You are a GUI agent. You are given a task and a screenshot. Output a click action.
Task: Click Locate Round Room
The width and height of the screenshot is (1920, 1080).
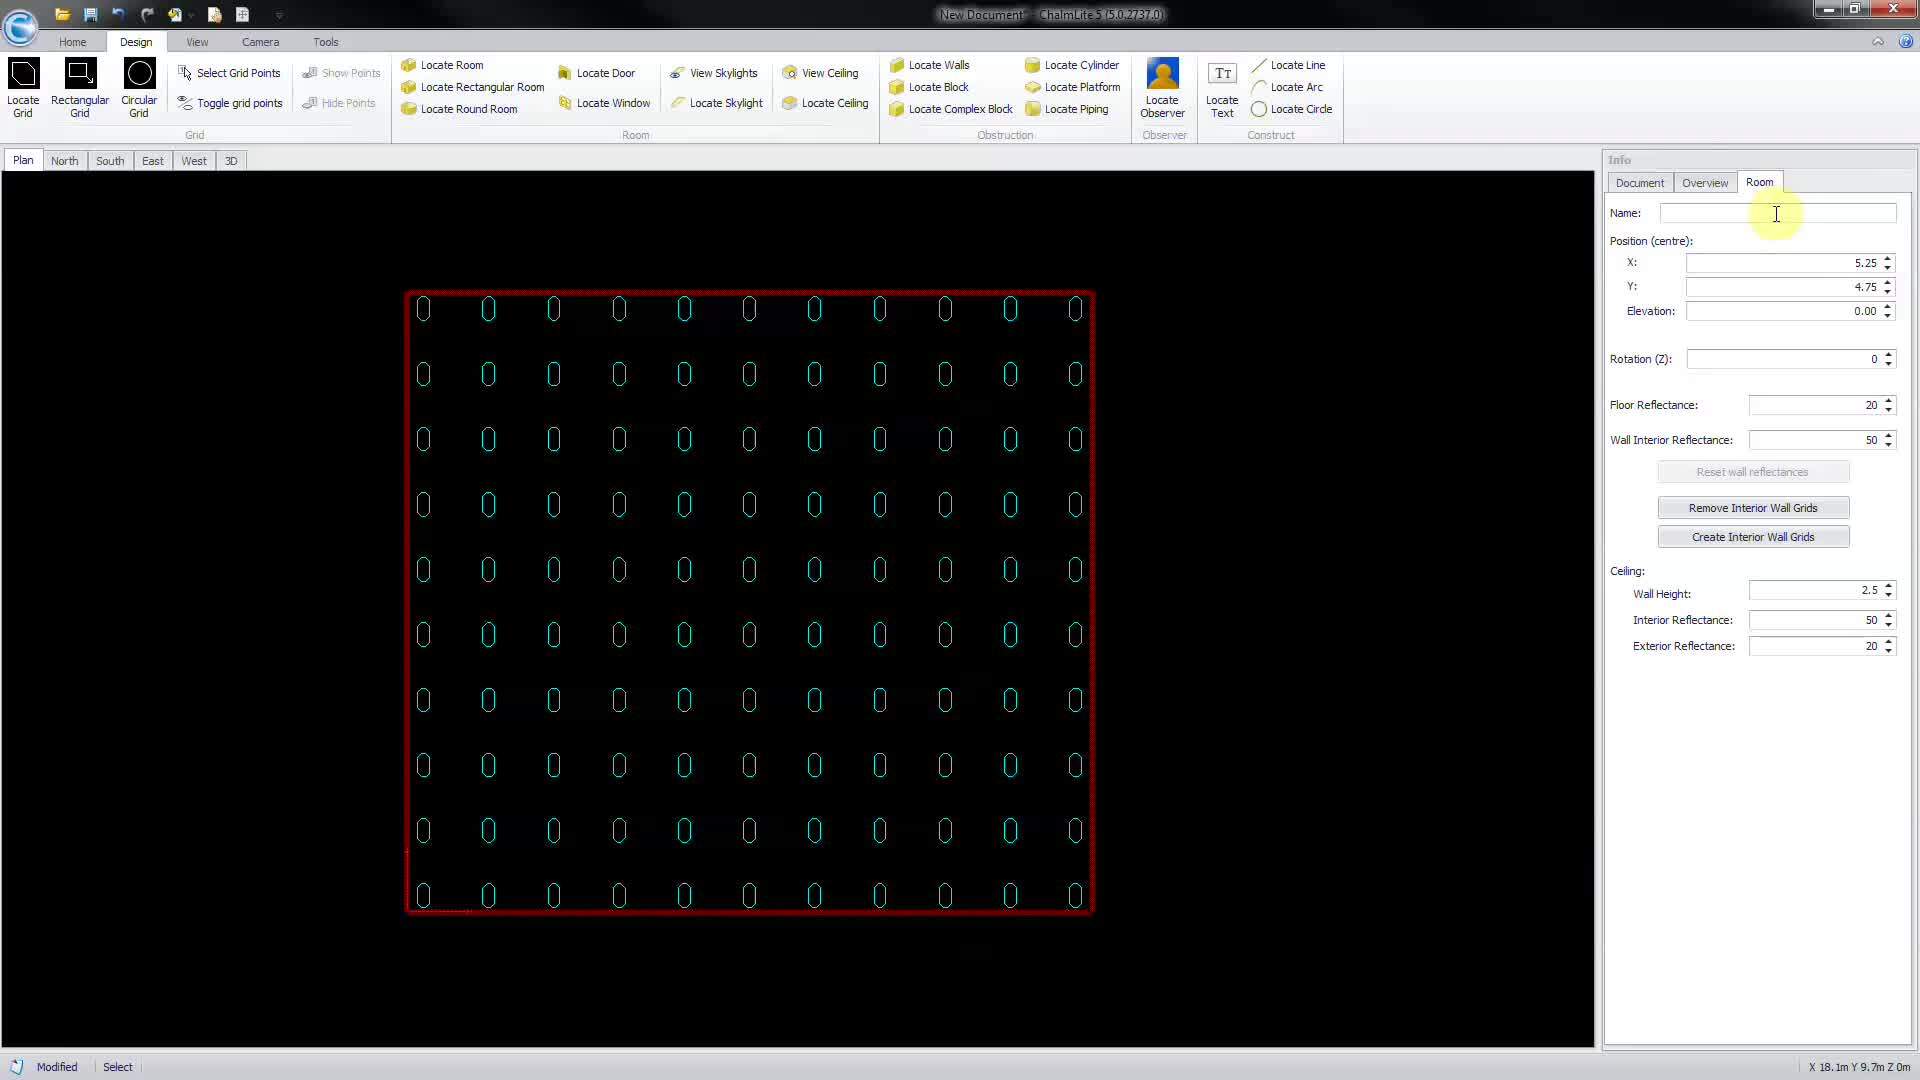click(x=459, y=109)
